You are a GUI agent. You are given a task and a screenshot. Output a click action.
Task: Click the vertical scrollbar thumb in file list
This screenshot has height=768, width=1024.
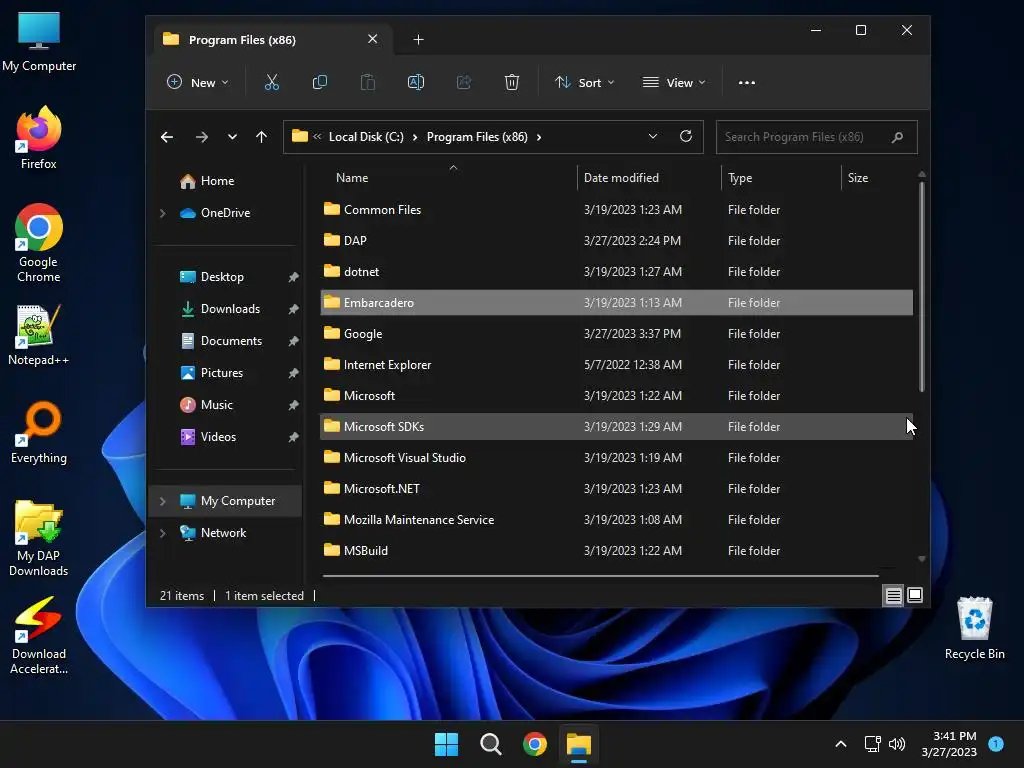[921, 286]
